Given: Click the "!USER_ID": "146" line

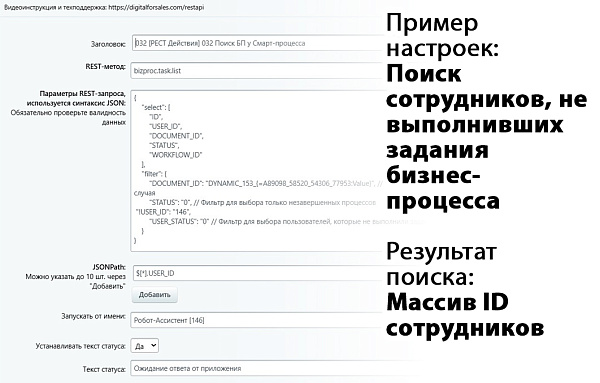Looking at the screenshot, I should pos(163,212).
